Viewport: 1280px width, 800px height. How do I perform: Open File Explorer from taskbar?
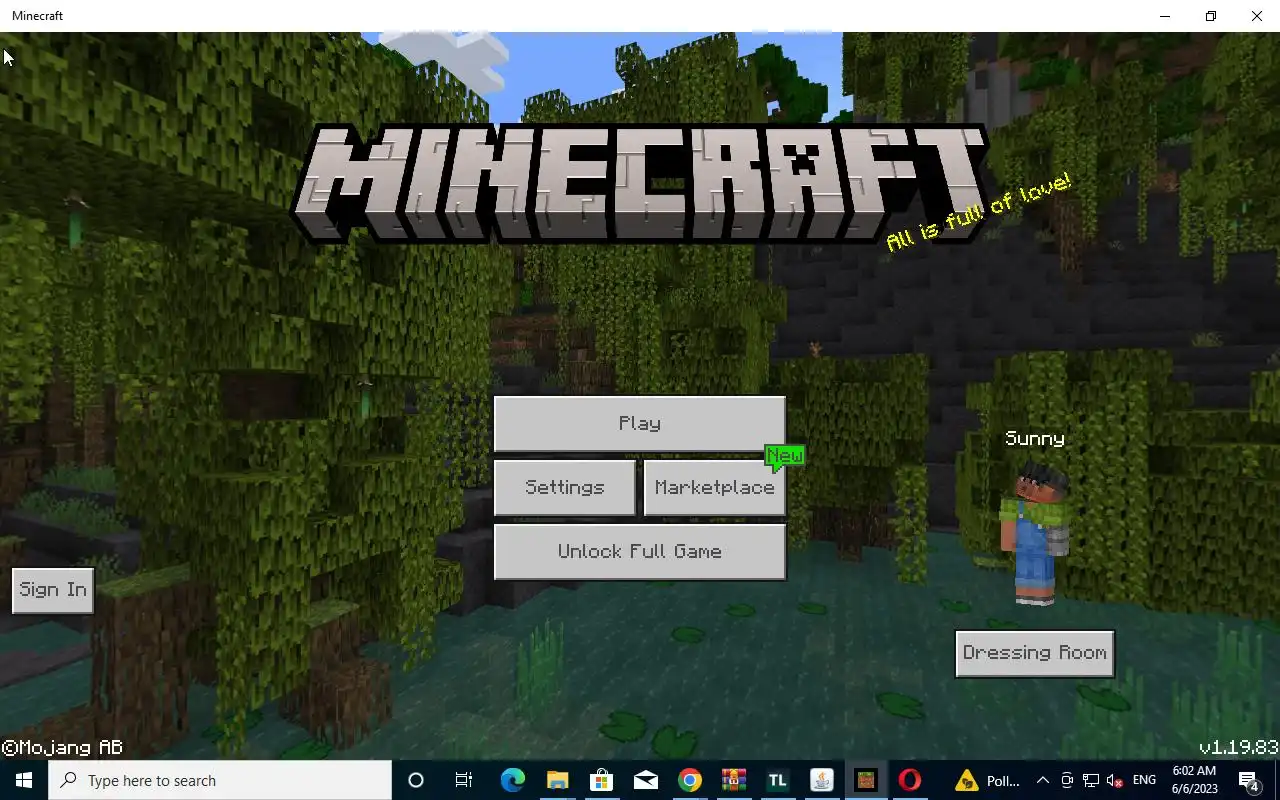click(x=557, y=780)
